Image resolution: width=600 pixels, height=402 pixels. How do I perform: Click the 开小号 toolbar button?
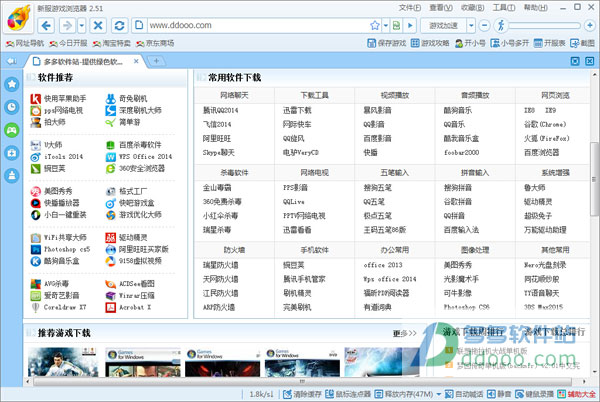(x=470, y=43)
